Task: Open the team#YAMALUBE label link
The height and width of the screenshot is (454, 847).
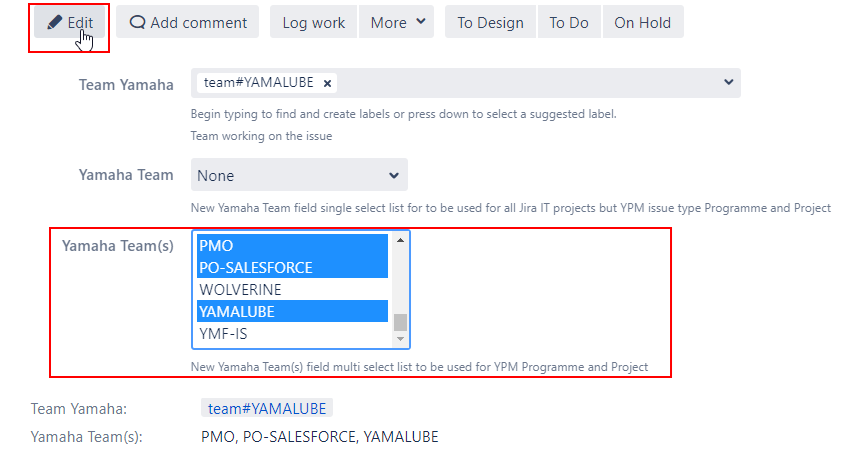Action: pyautogui.click(x=267, y=408)
